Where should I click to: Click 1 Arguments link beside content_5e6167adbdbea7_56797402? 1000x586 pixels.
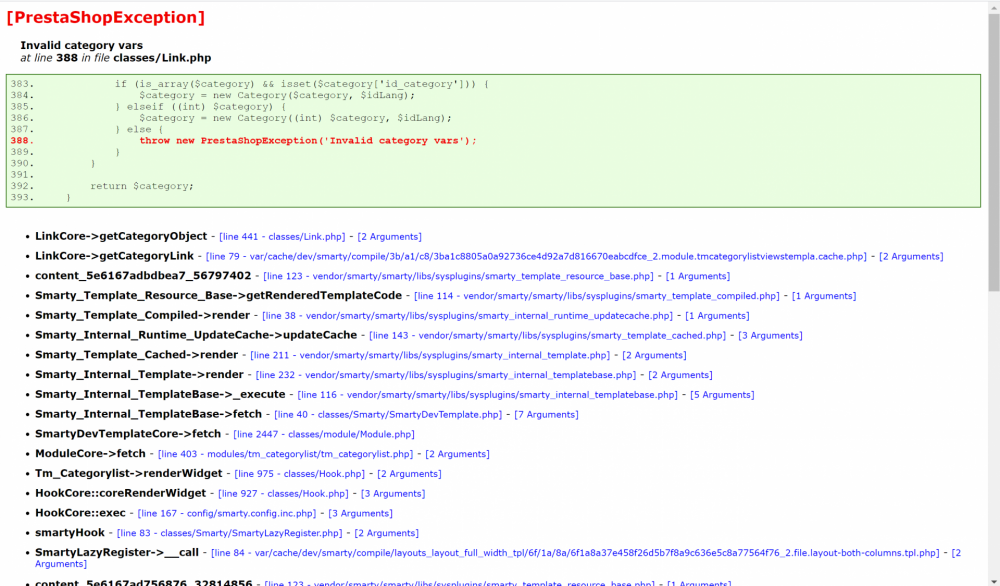tap(697, 276)
